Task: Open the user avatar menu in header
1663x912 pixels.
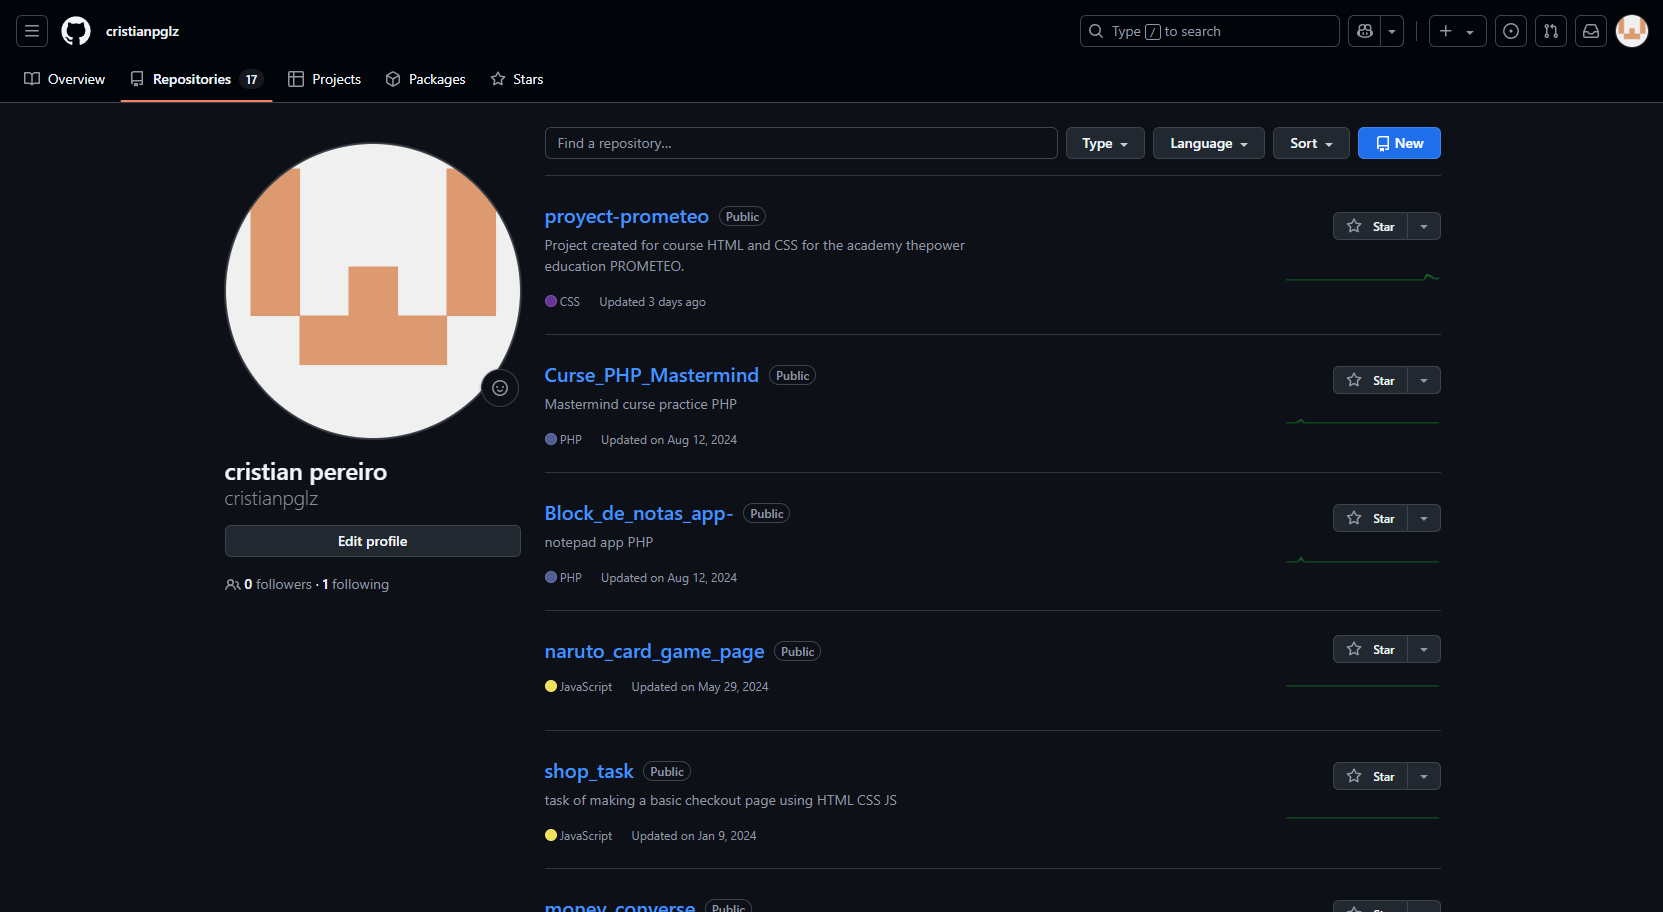Action: point(1632,31)
